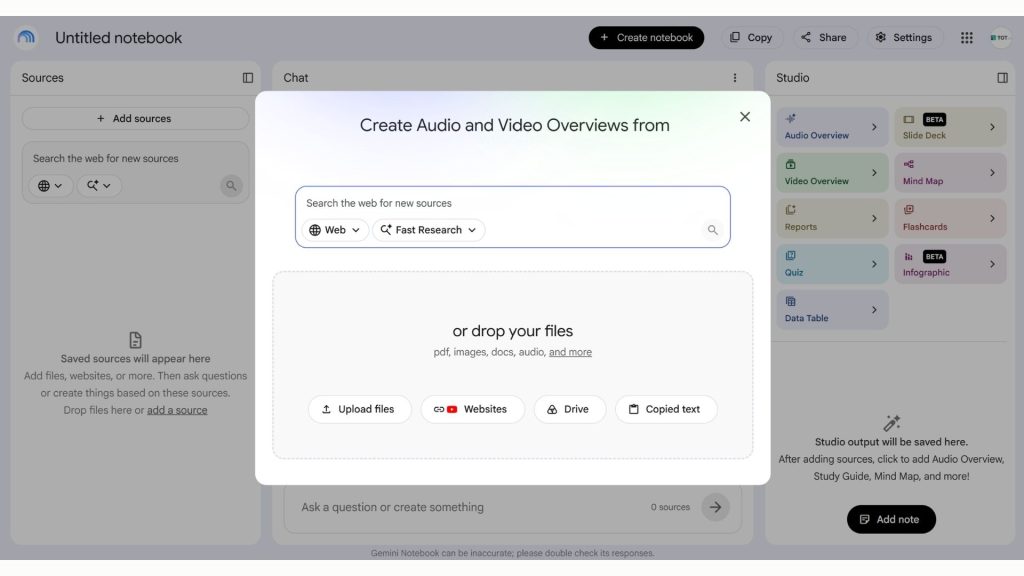1024x576 pixels.
Task: Click the Untitled notebook title
Action: (x=118, y=38)
